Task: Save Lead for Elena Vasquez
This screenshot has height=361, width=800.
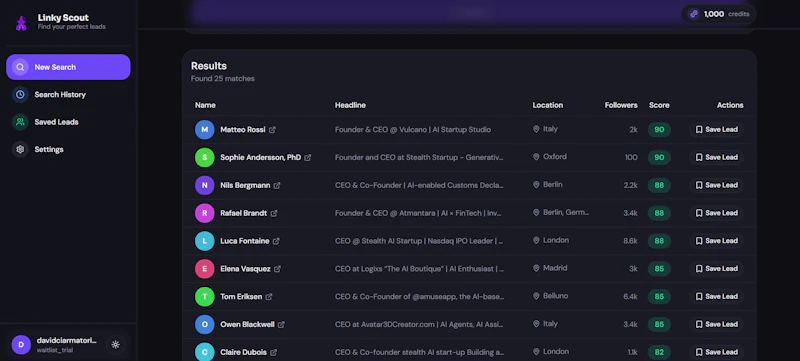Action: 716,269
